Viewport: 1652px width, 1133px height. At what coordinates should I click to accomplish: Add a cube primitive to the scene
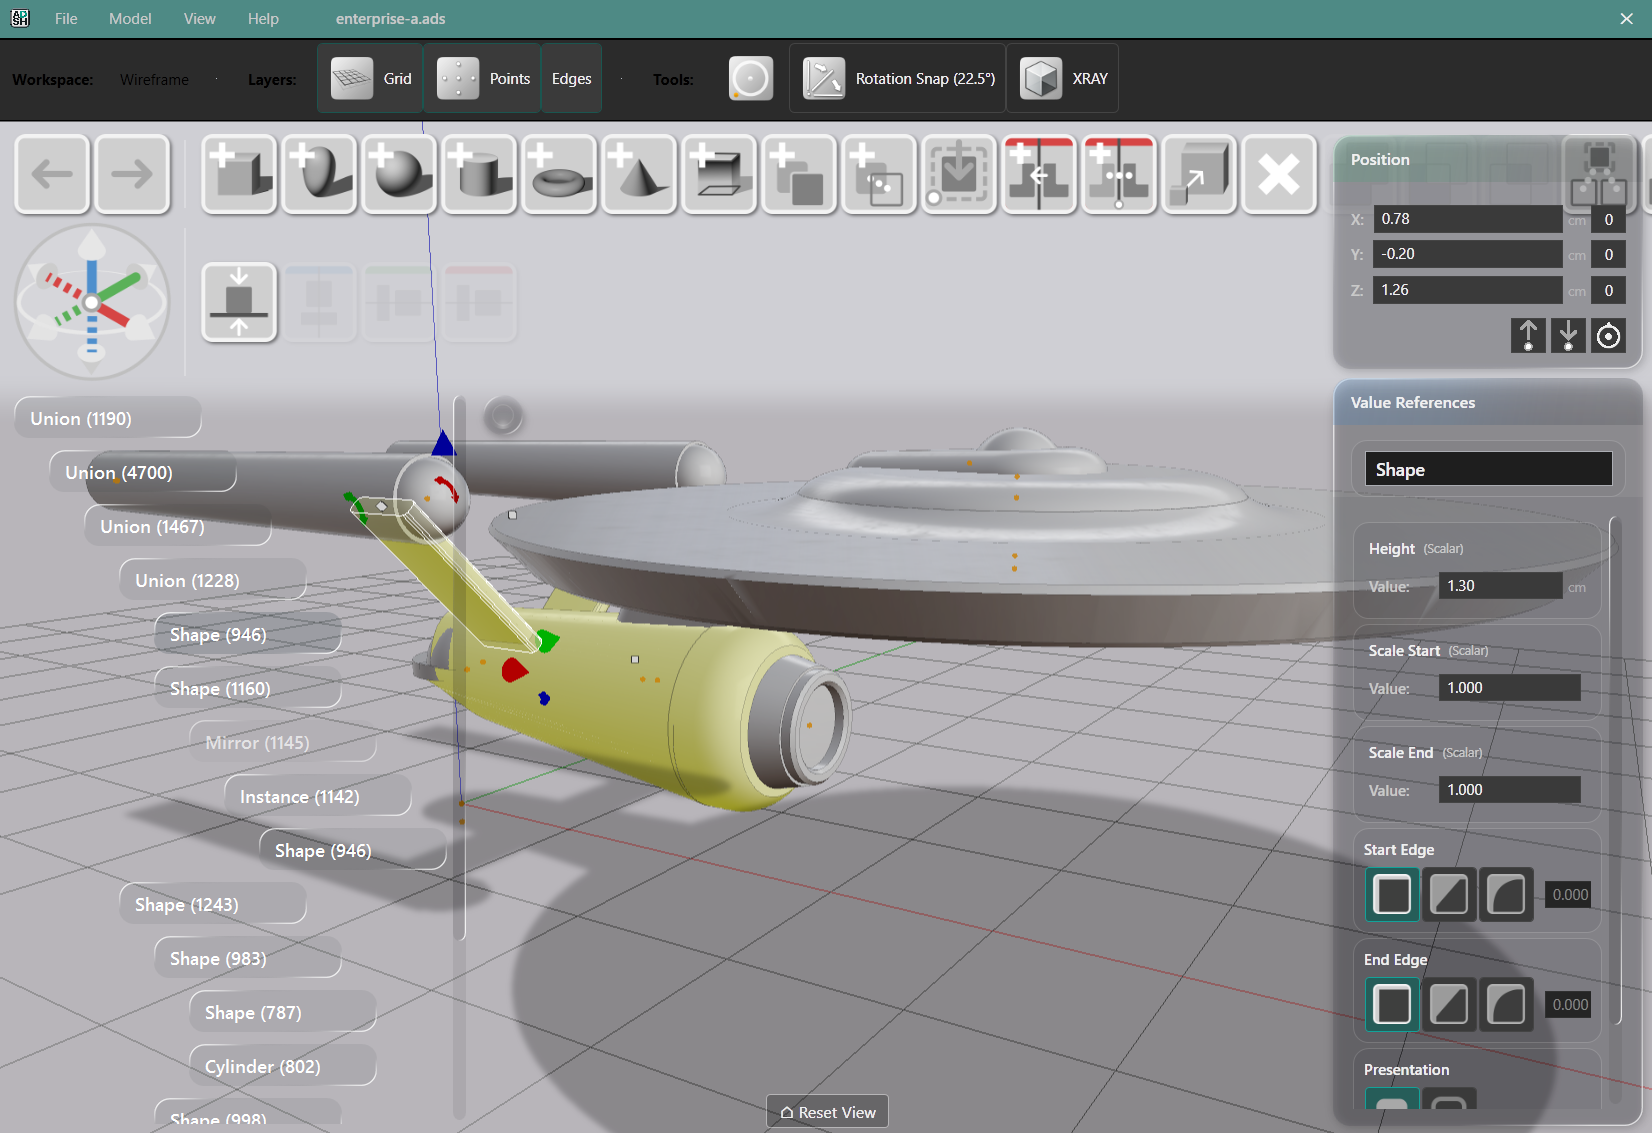[x=239, y=175]
